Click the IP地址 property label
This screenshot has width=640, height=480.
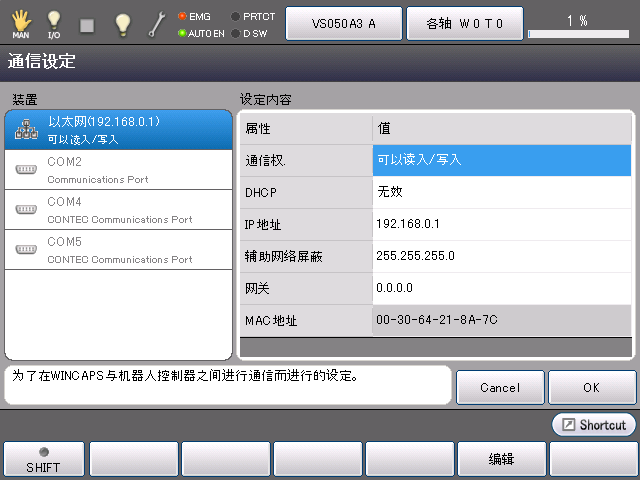306,224
